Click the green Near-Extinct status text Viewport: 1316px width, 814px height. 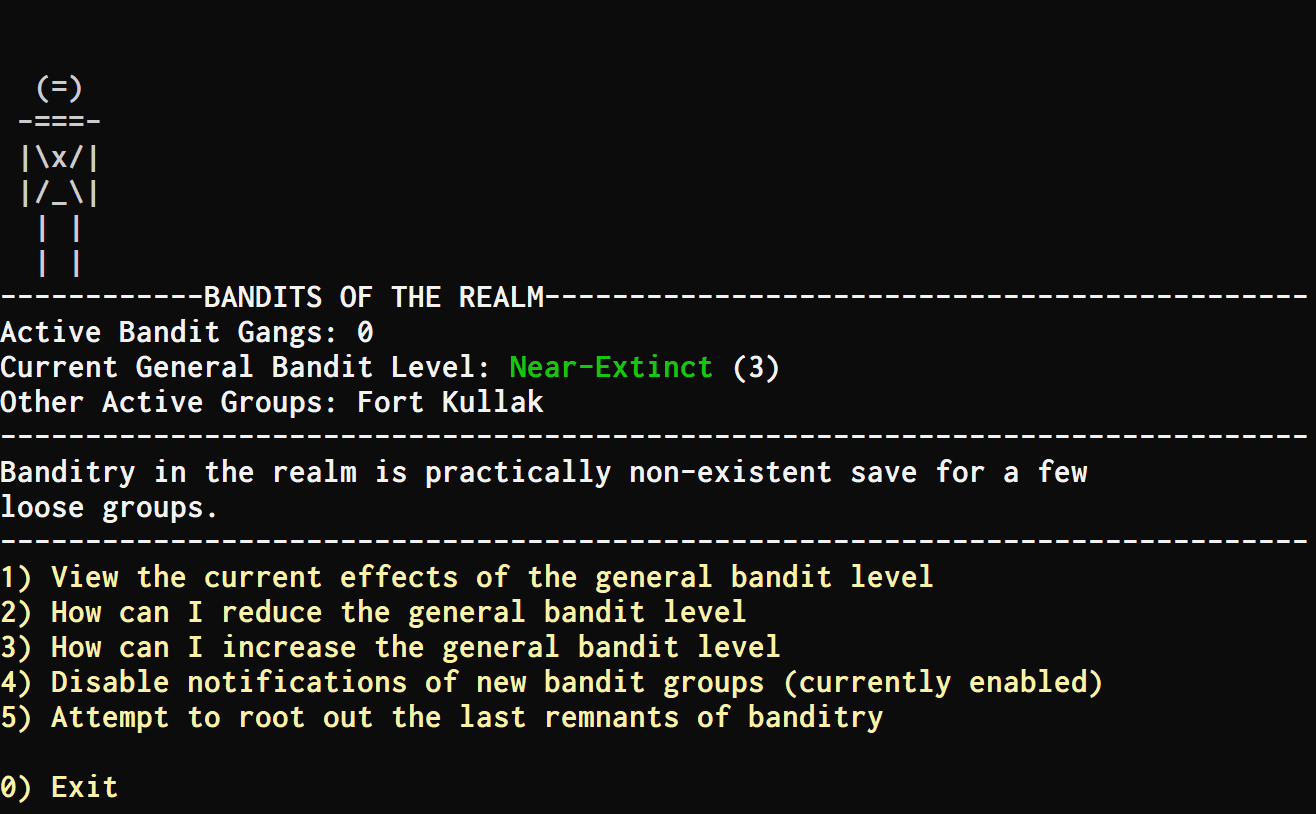pos(611,367)
